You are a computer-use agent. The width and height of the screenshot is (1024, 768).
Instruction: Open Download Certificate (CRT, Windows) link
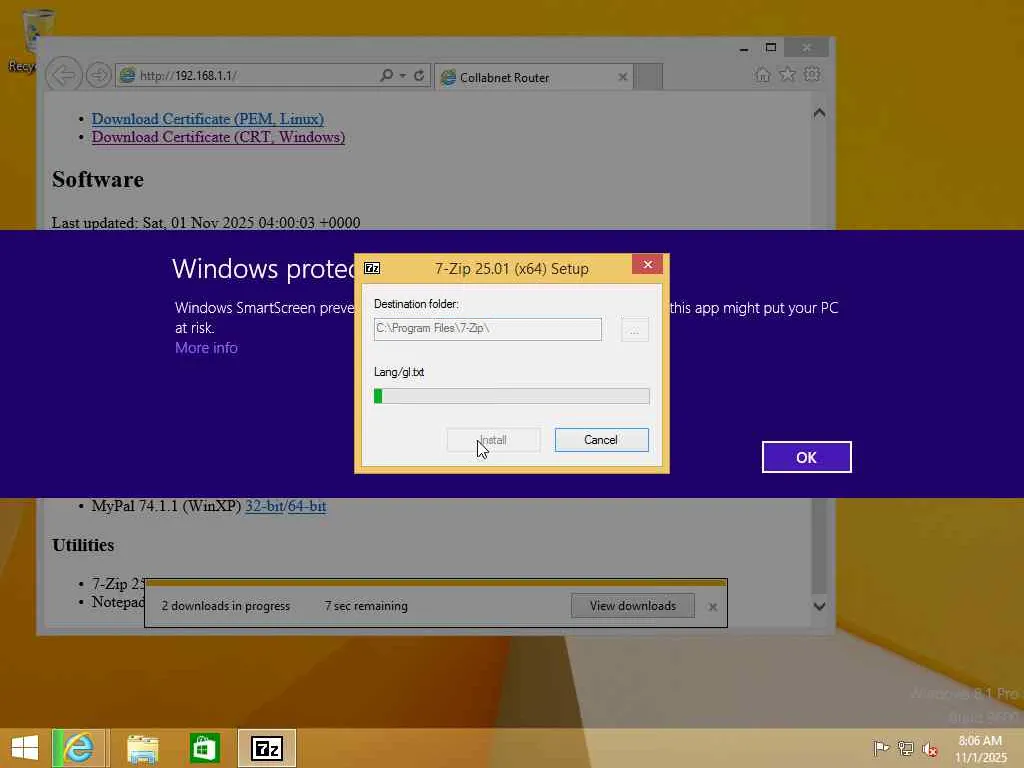click(x=218, y=137)
